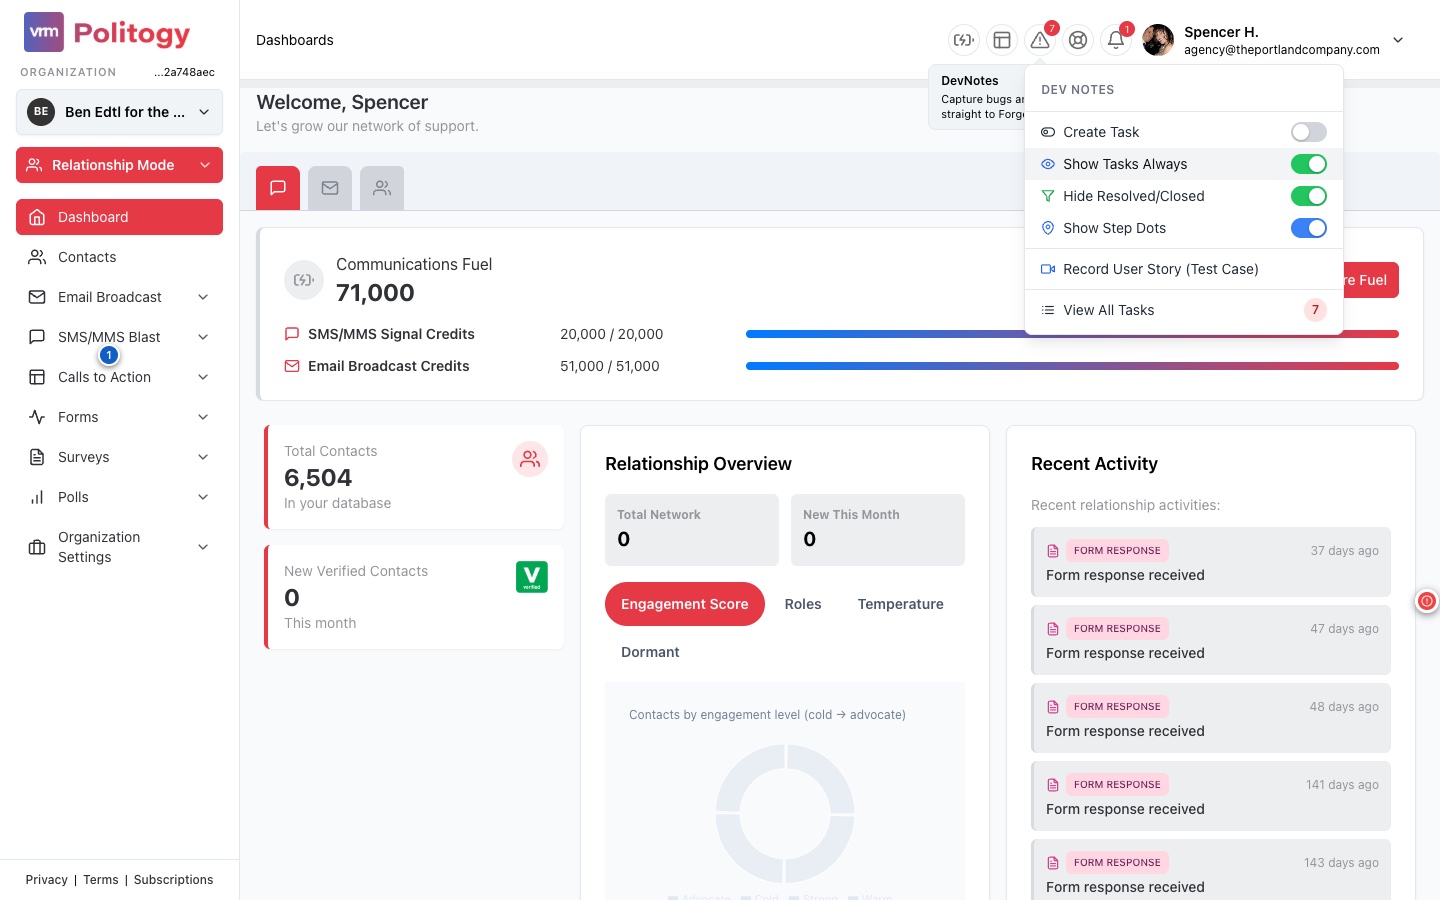
Task: Click the Forms pulse icon
Action: [x=37, y=417]
